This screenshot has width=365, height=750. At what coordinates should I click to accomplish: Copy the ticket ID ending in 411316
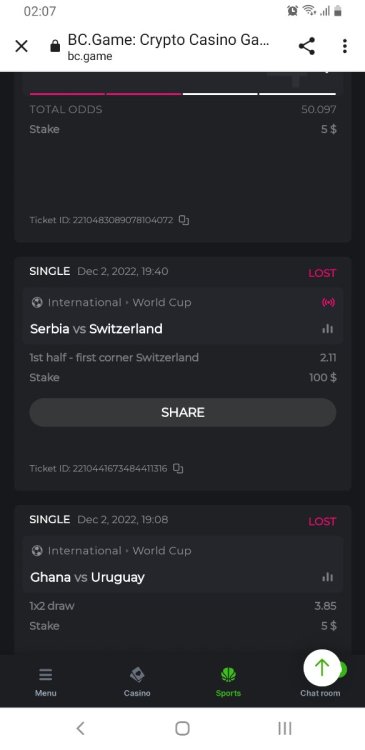click(x=178, y=468)
